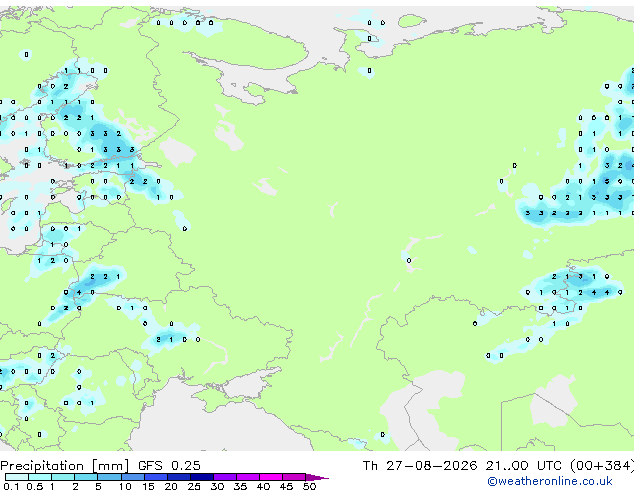The height and width of the screenshot is (490, 634).
Task: Select the 30–35 mm purple swatch
Action: coord(225,477)
